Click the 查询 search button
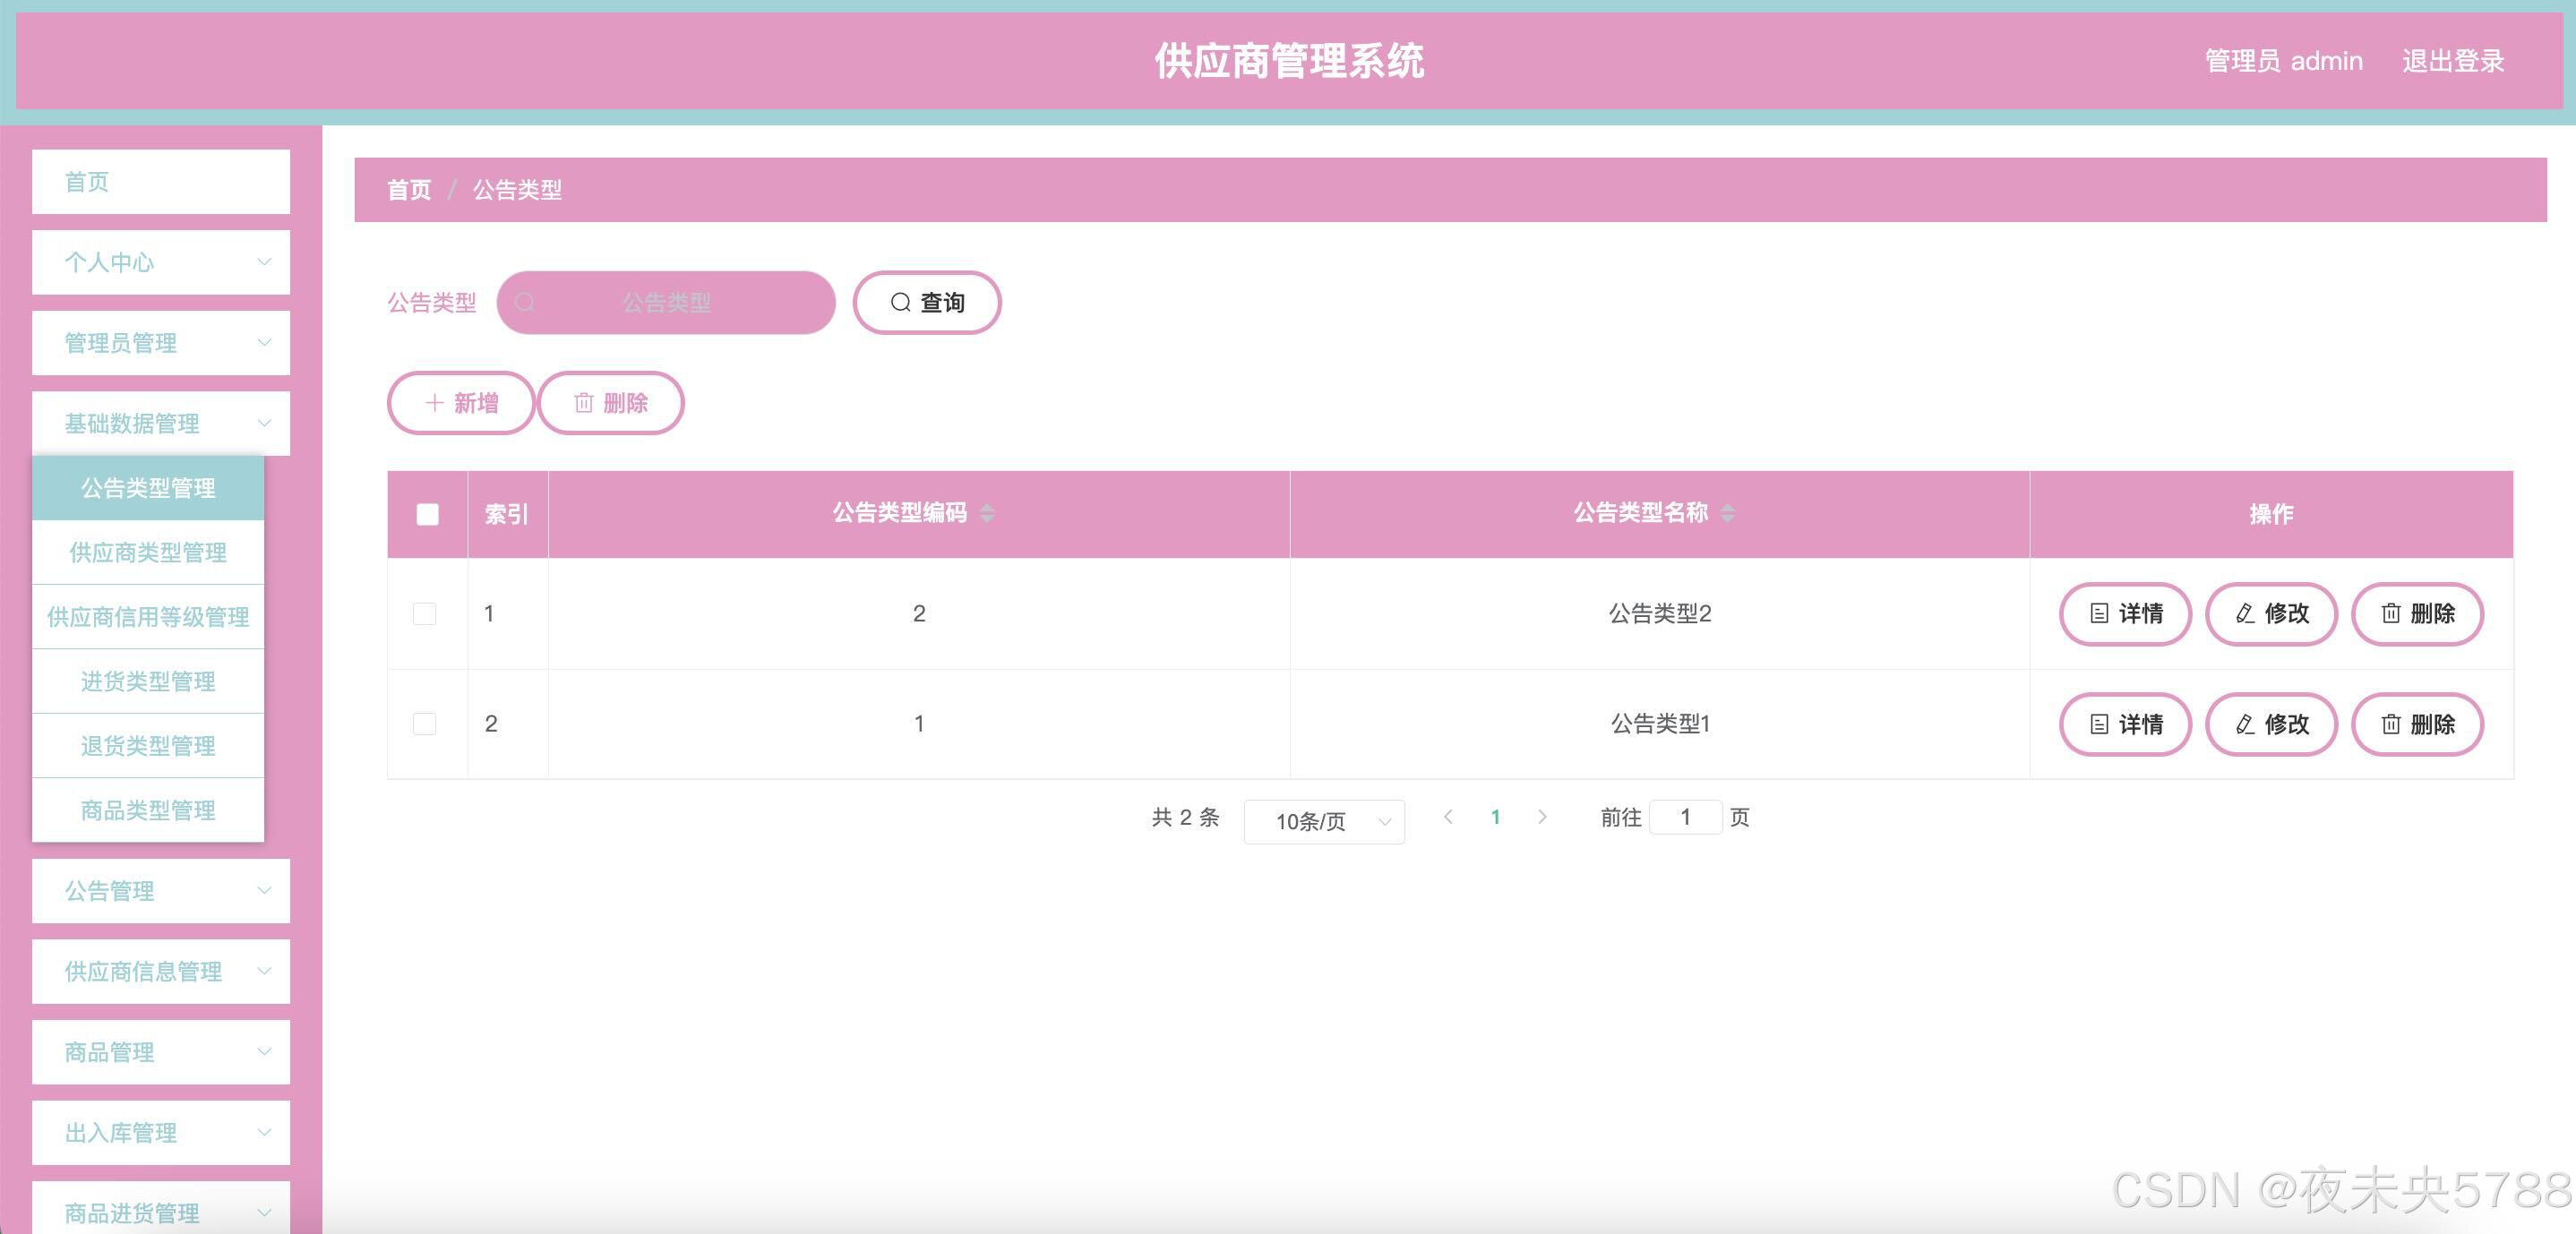Screen dimensions: 2576x1234 pos(926,303)
